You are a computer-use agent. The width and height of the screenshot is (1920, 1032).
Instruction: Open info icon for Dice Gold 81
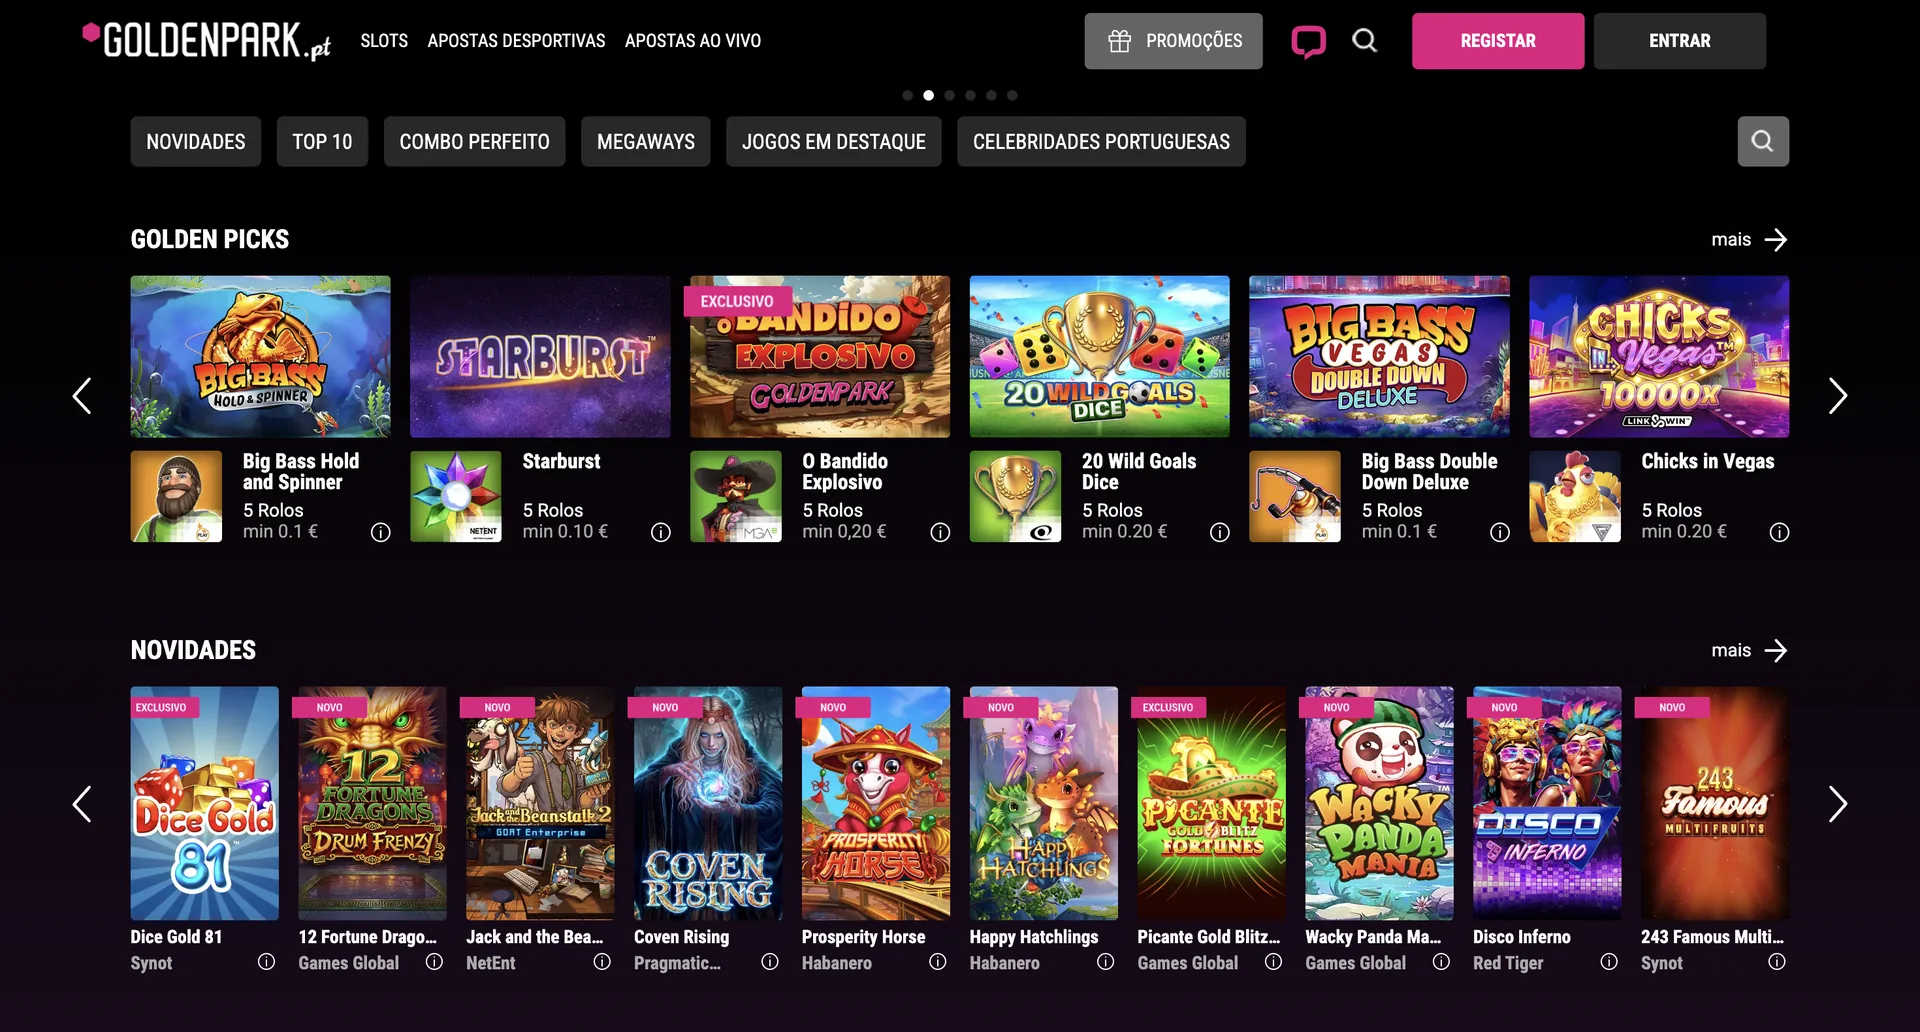point(266,962)
